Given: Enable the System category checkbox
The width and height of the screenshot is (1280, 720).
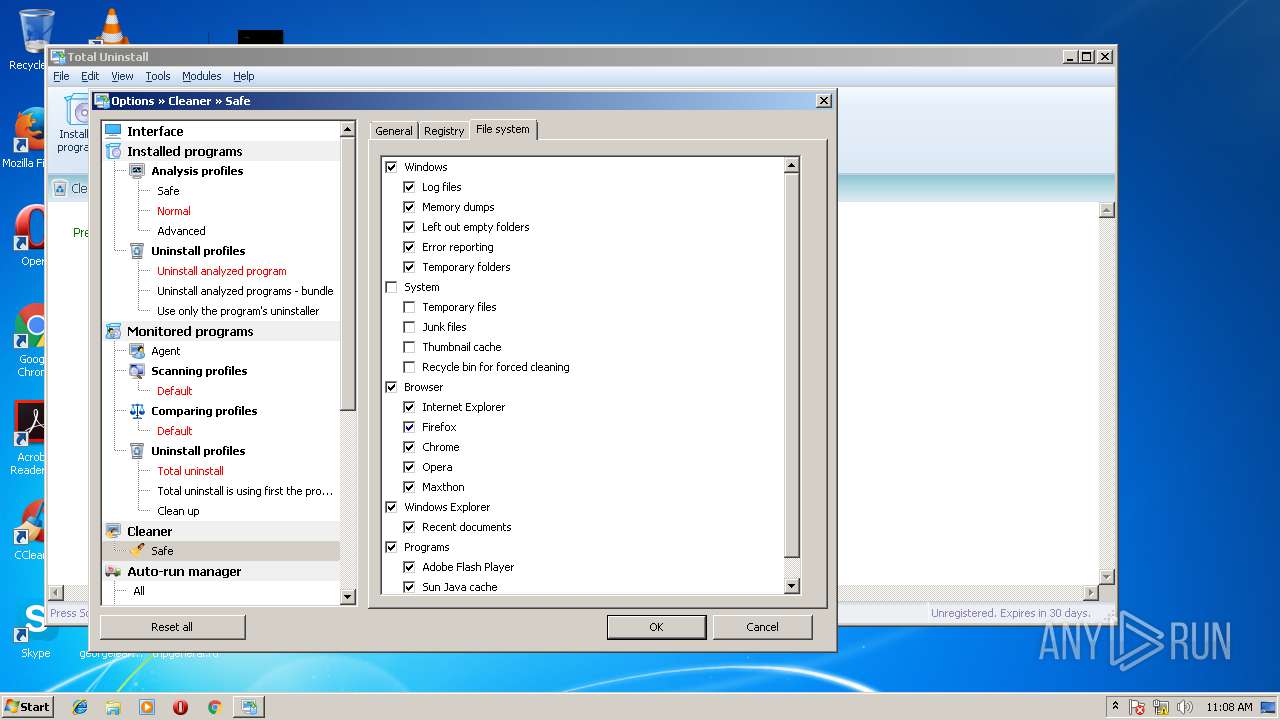Looking at the screenshot, I should tap(391, 287).
